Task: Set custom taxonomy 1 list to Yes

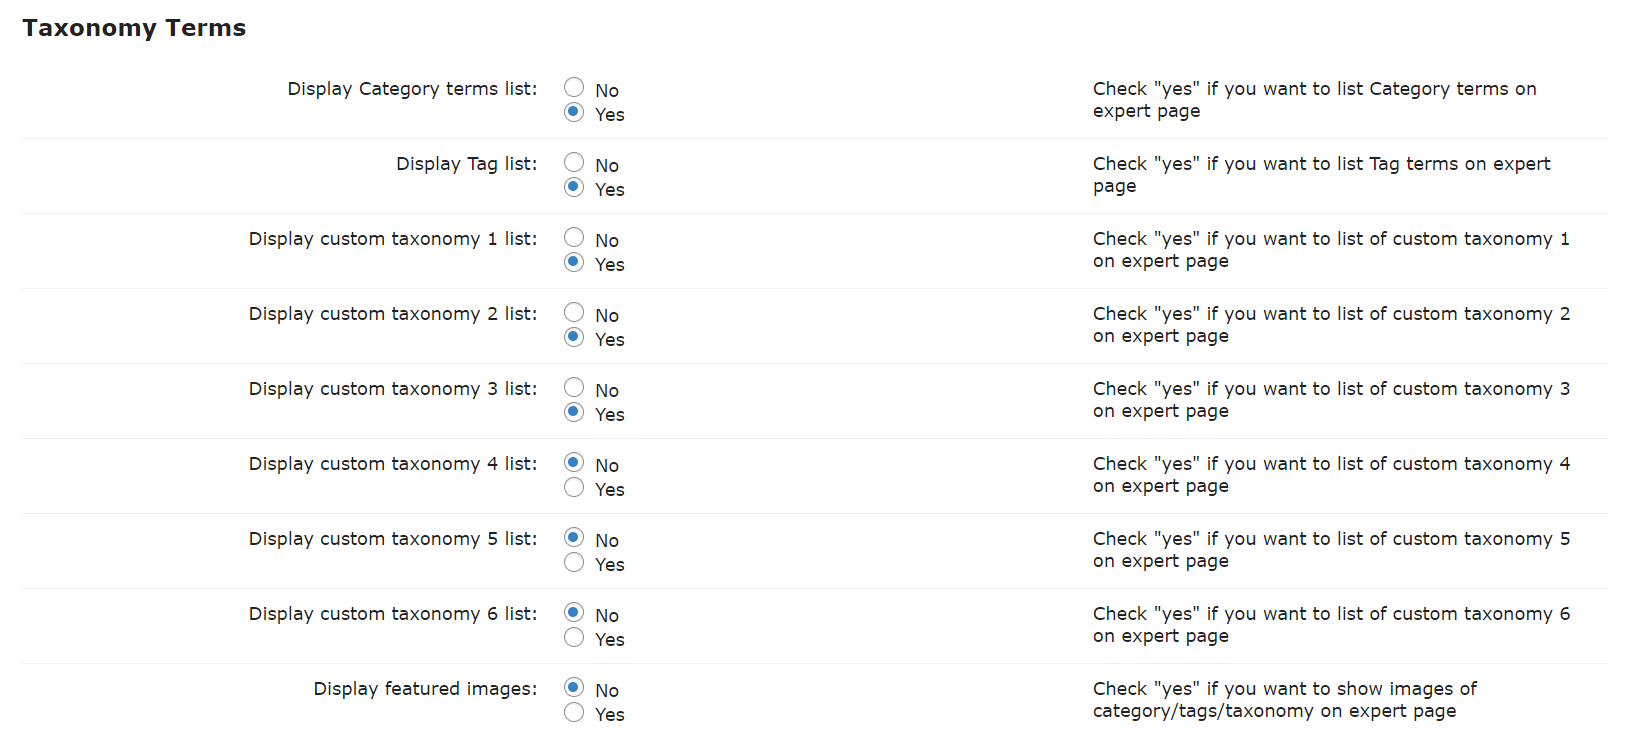Action: click(x=574, y=262)
